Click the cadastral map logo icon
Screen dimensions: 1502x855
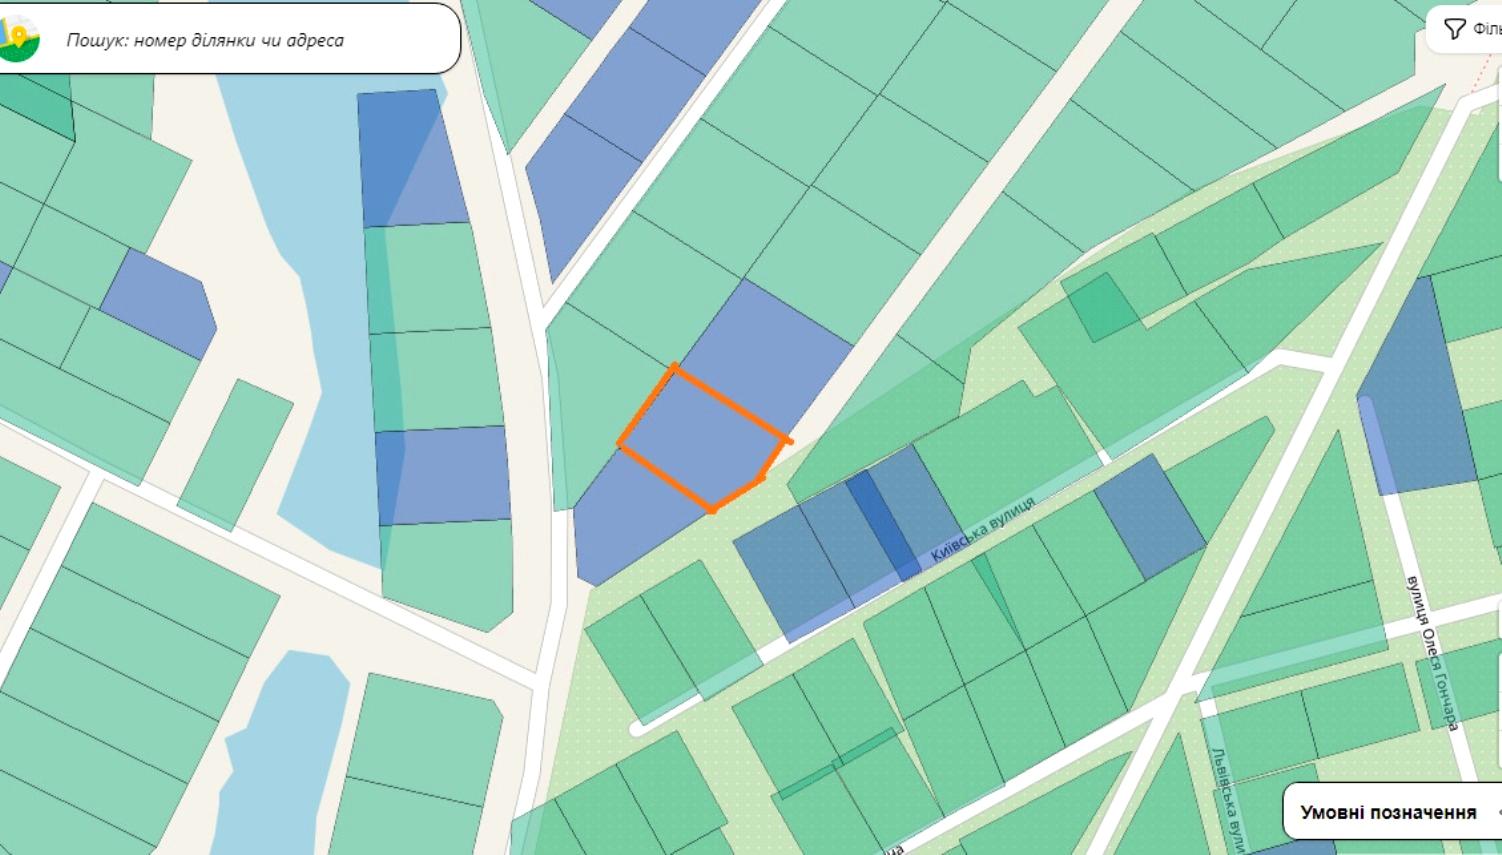pos(18,40)
